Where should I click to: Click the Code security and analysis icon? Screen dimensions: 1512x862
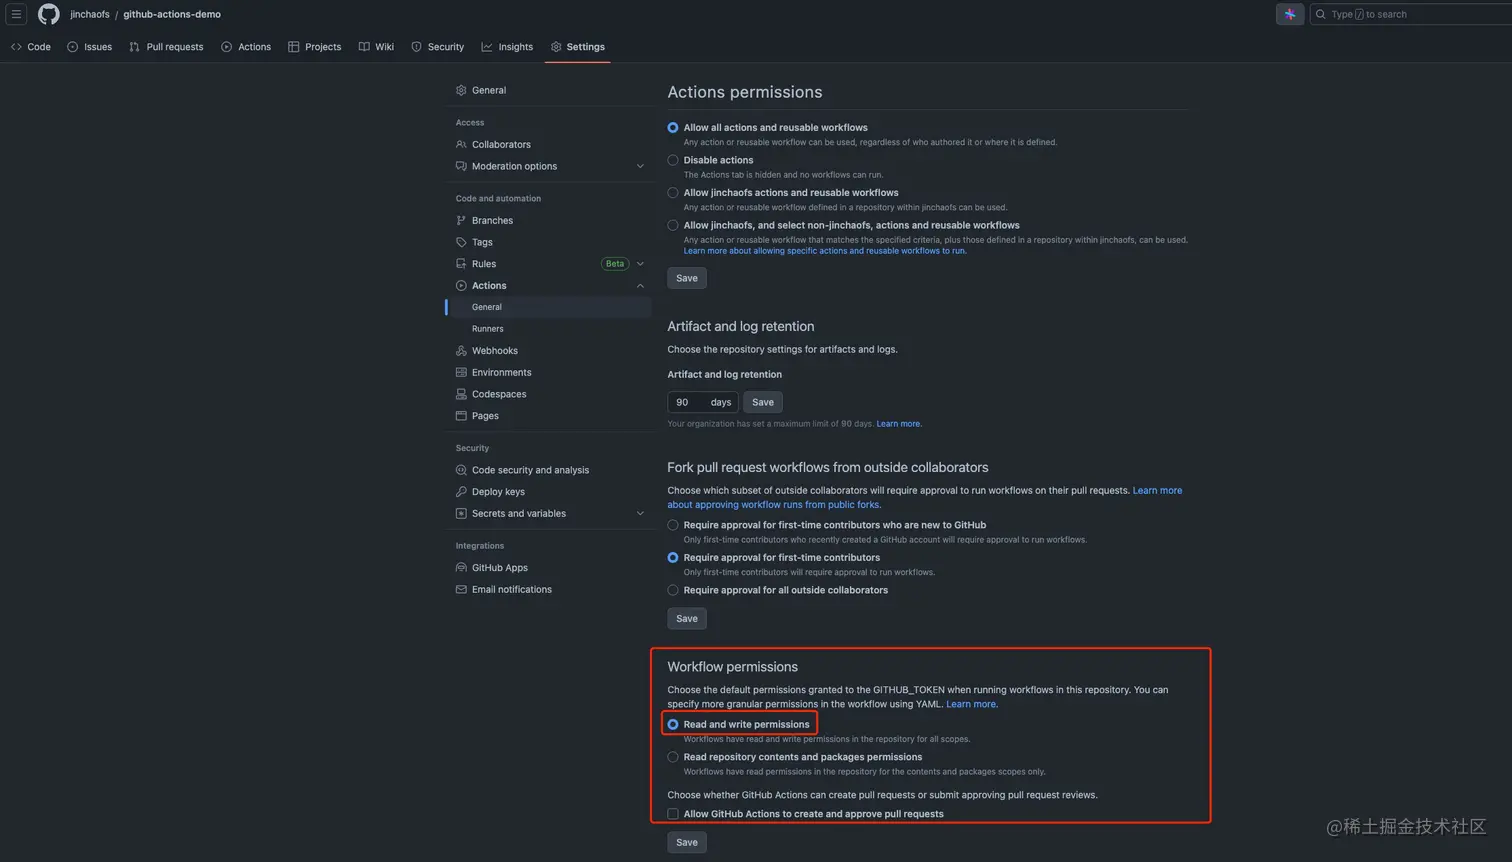461,470
